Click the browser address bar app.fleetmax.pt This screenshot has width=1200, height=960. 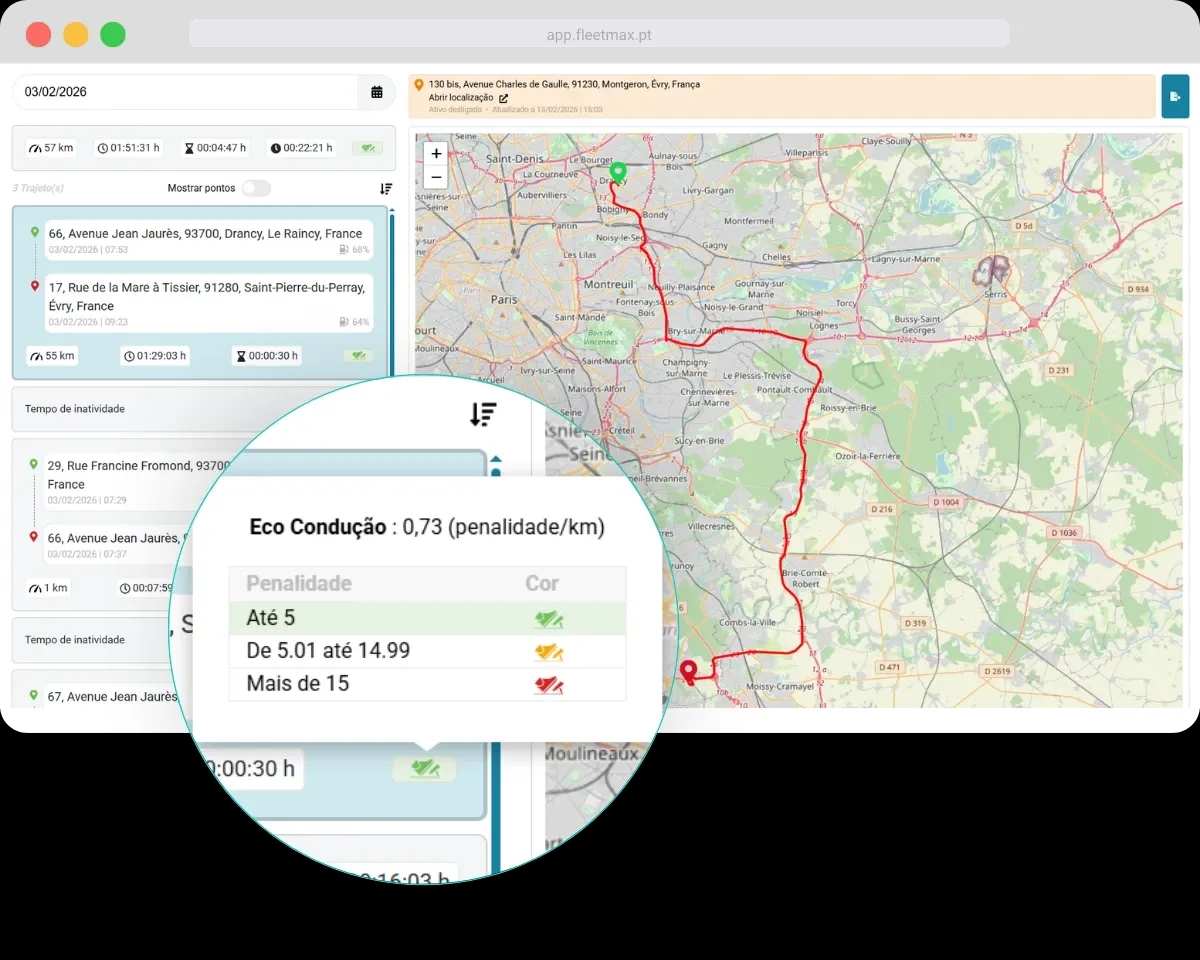coord(599,34)
